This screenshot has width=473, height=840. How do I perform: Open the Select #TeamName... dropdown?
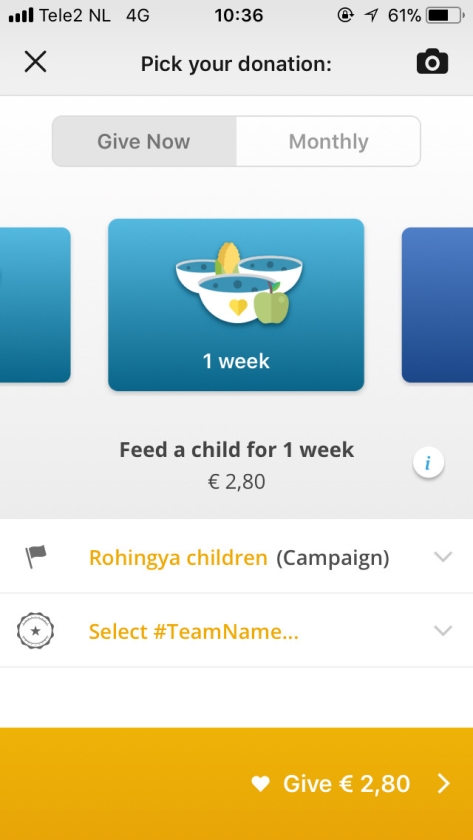pyautogui.click(x=236, y=631)
